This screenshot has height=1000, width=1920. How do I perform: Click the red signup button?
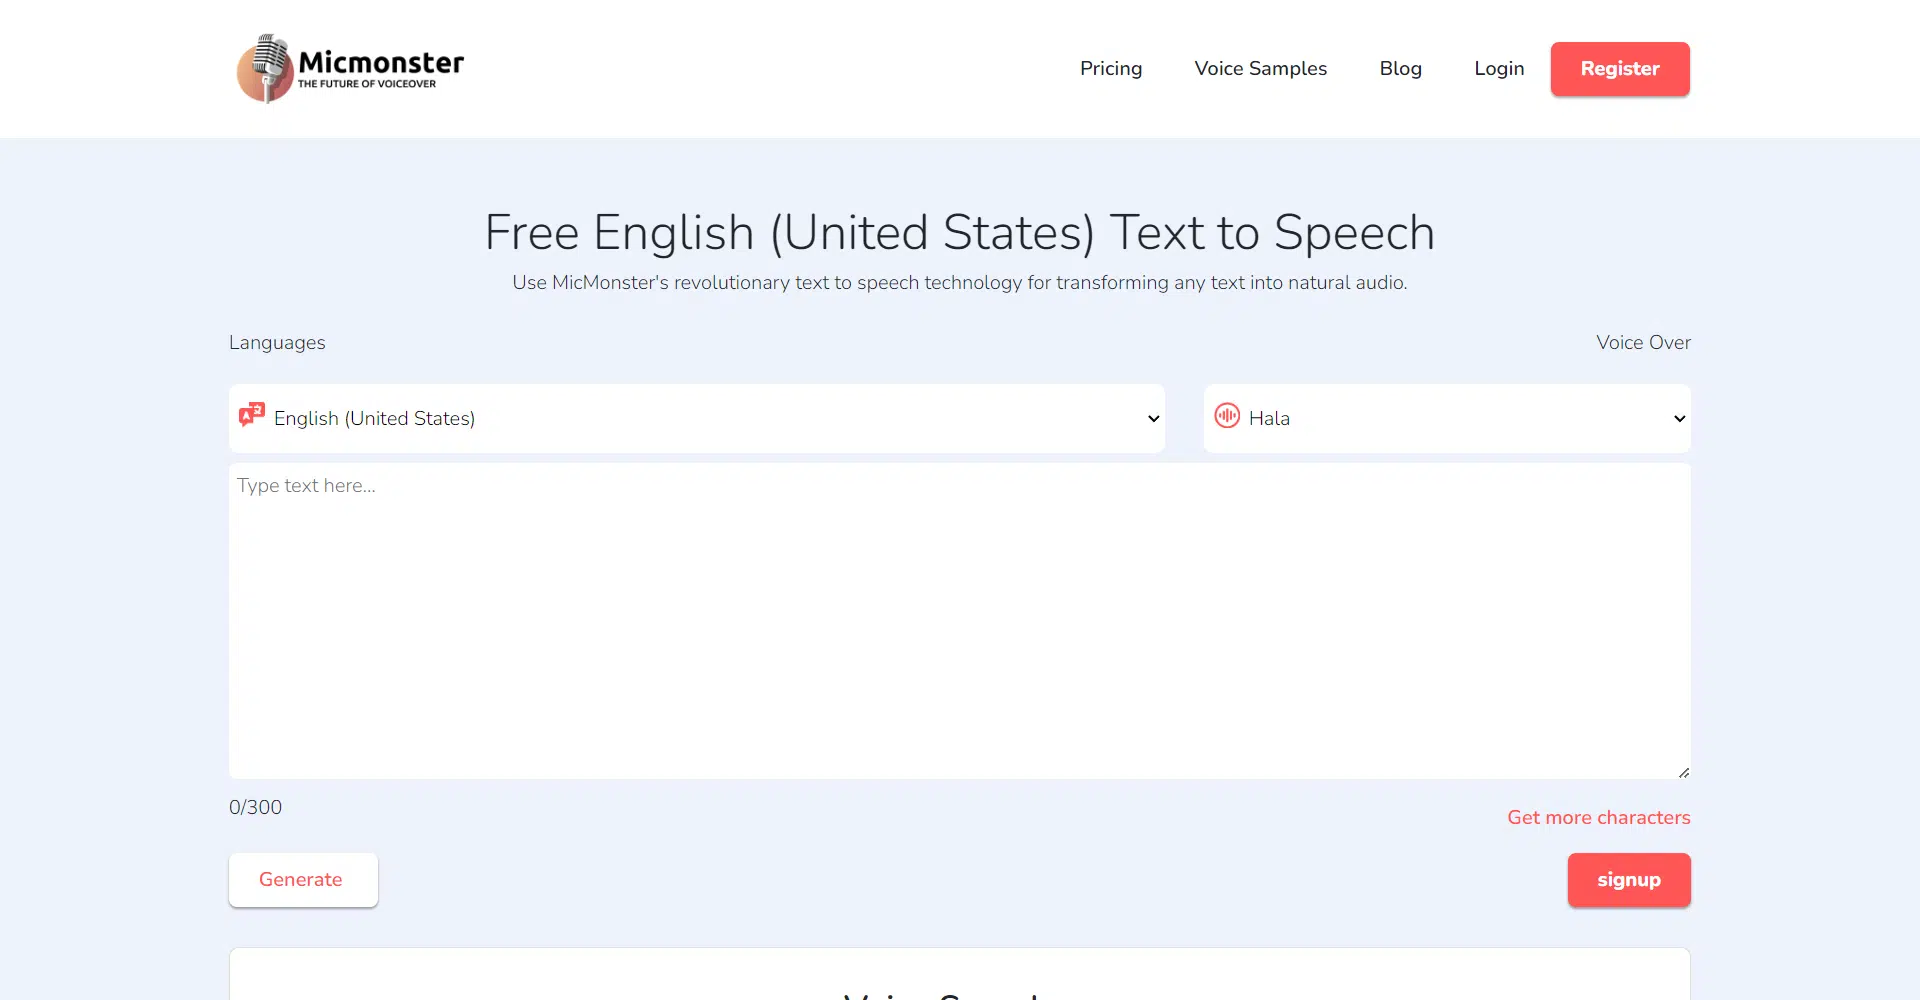point(1628,880)
